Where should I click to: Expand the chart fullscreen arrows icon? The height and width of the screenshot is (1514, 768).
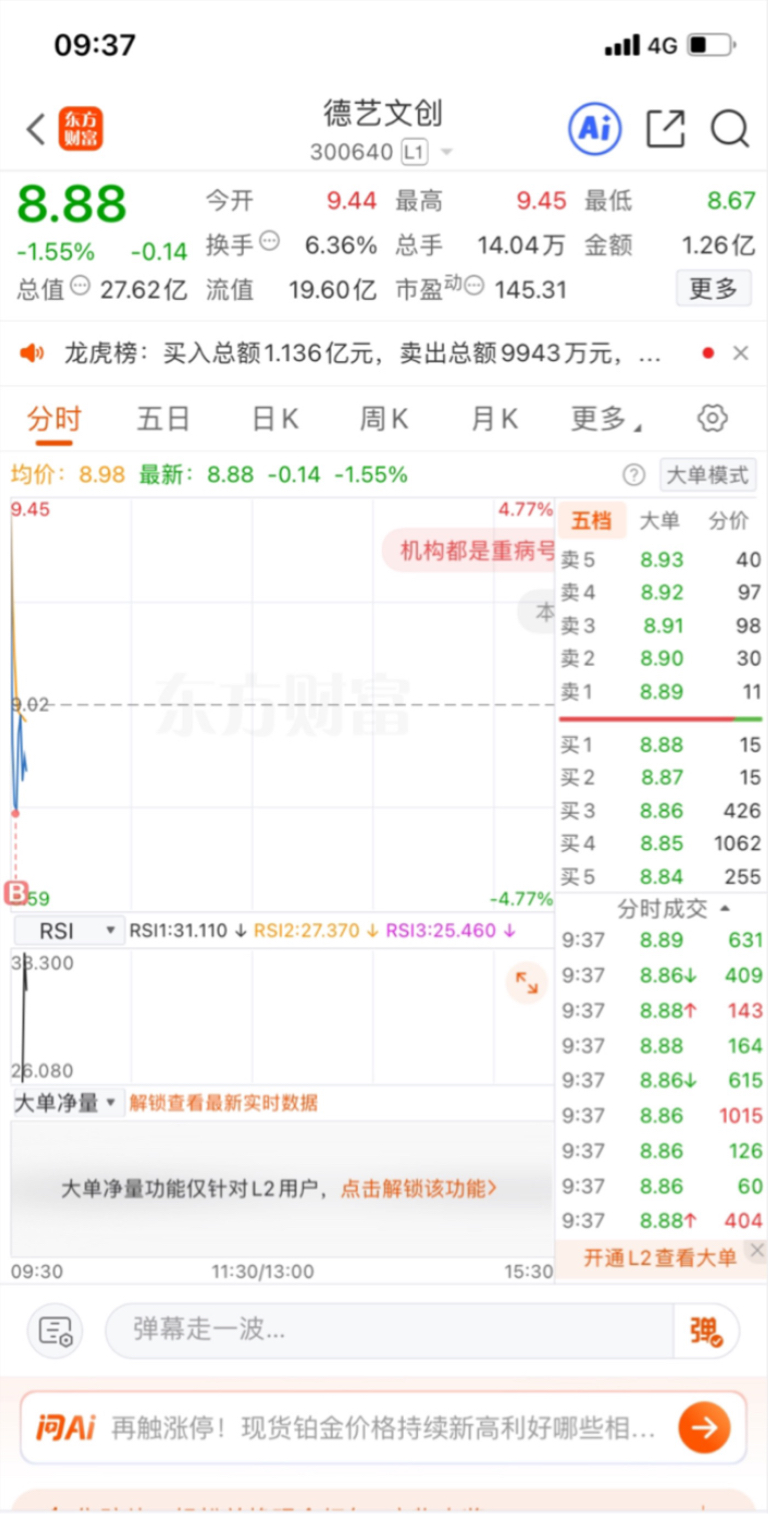[x=526, y=983]
